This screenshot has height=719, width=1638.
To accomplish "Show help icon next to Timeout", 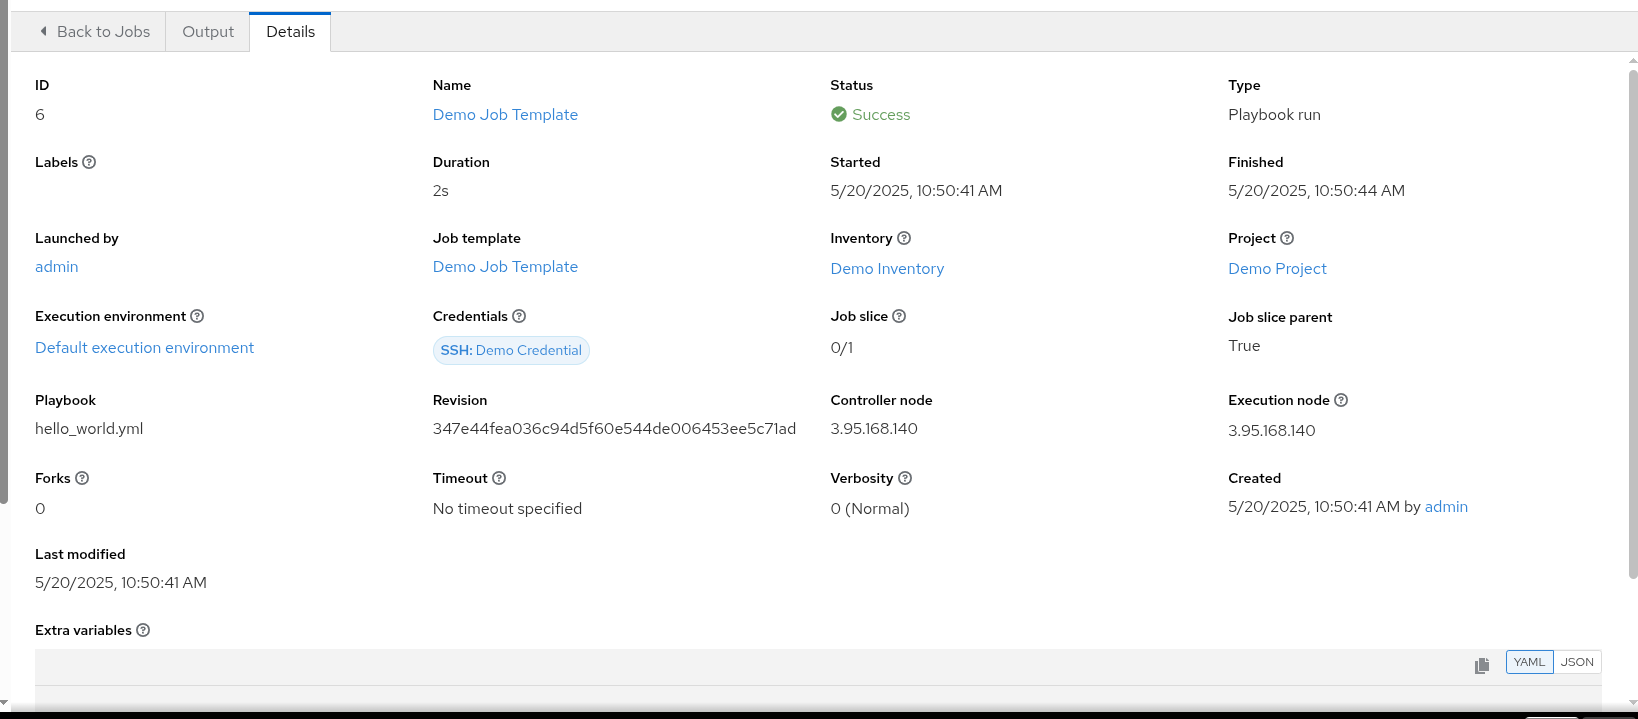I will click(499, 478).
